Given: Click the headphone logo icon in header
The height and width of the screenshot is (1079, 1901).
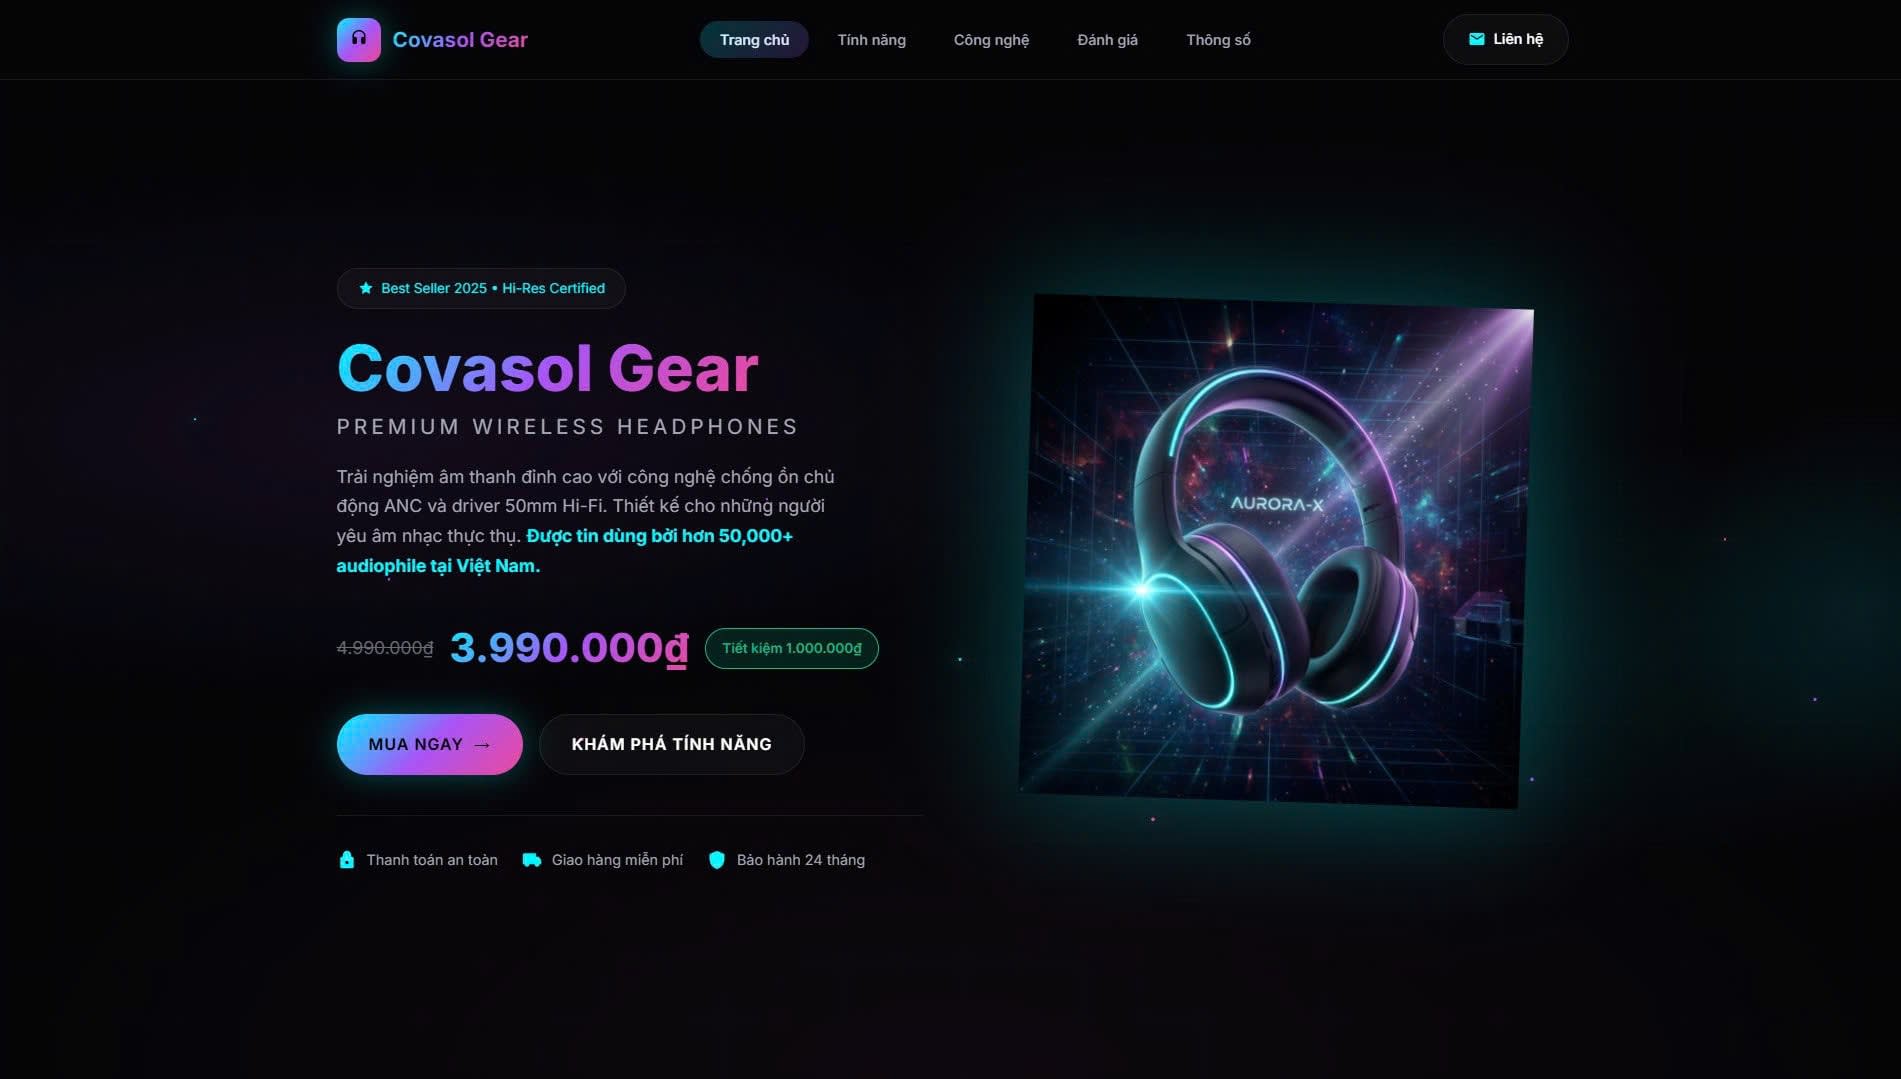Looking at the screenshot, I should [x=358, y=40].
